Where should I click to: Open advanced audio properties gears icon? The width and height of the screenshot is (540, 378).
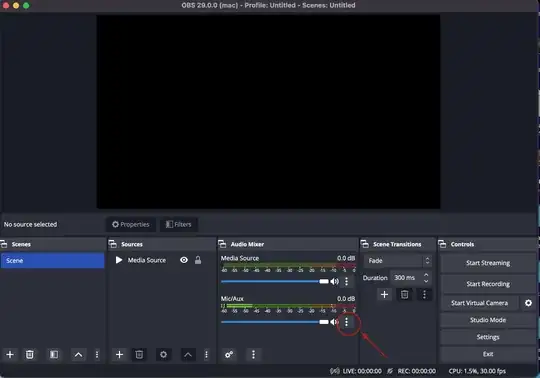pos(229,354)
